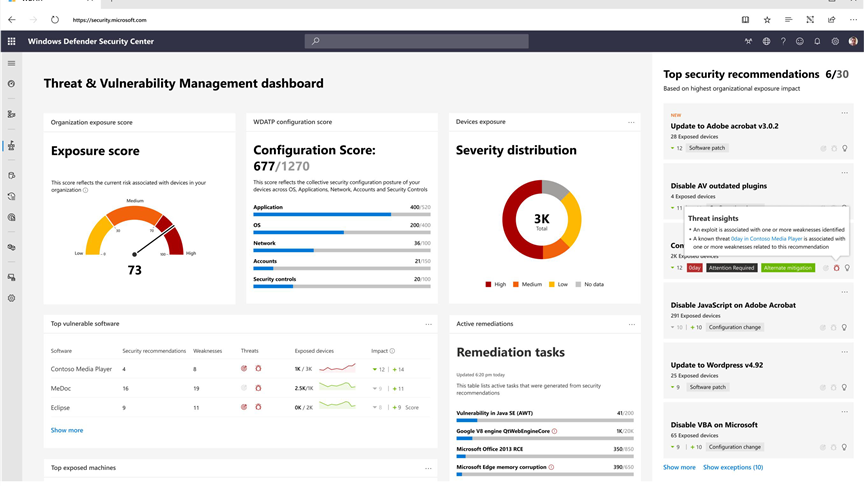The width and height of the screenshot is (864, 486).
Task: Click the Alternate mitigation green tag
Action: click(x=787, y=268)
